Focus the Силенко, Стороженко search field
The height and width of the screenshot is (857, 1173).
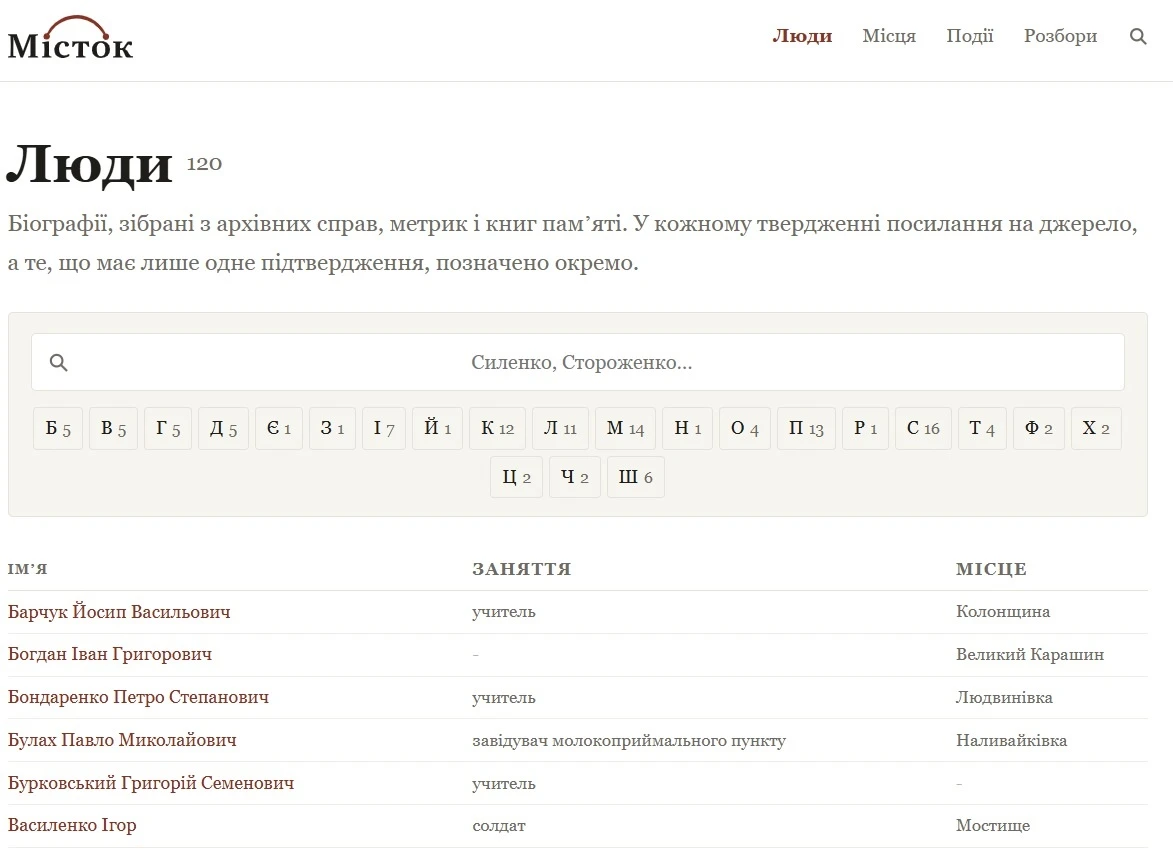[578, 362]
